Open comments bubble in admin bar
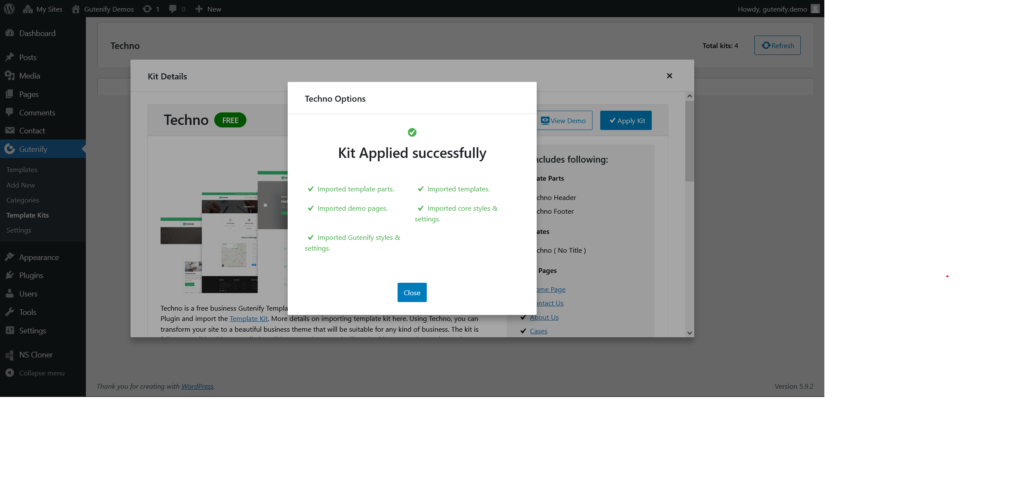The width and height of the screenshot is (1024, 496). pyautogui.click(x=176, y=9)
